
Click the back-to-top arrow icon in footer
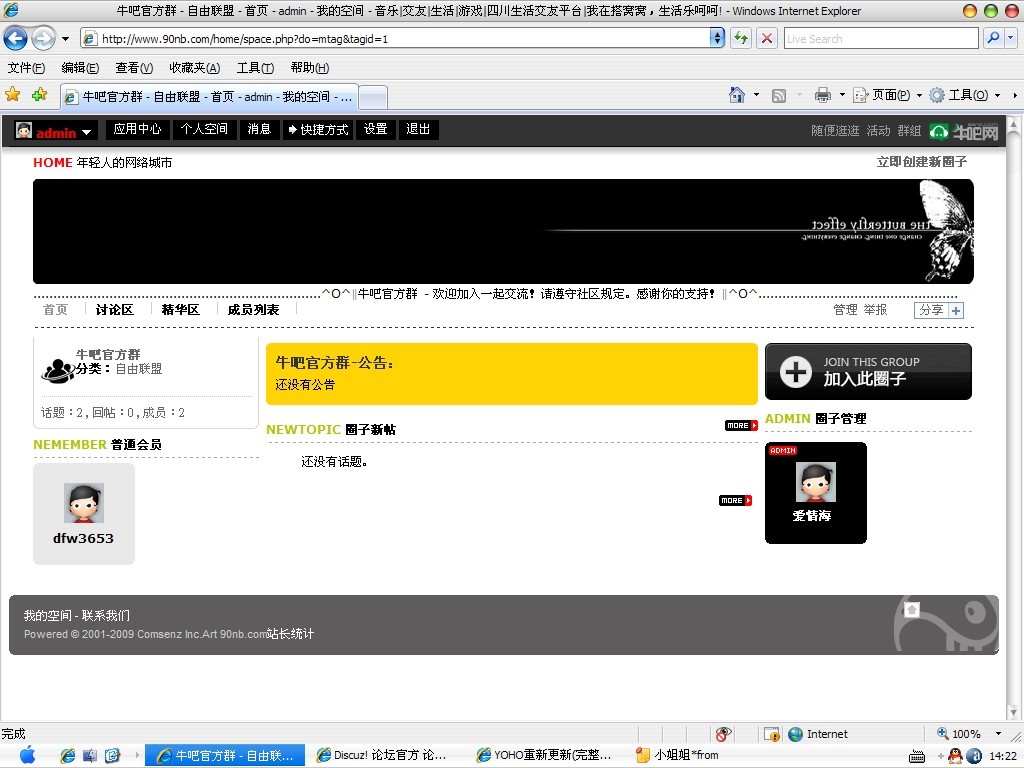point(912,610)
